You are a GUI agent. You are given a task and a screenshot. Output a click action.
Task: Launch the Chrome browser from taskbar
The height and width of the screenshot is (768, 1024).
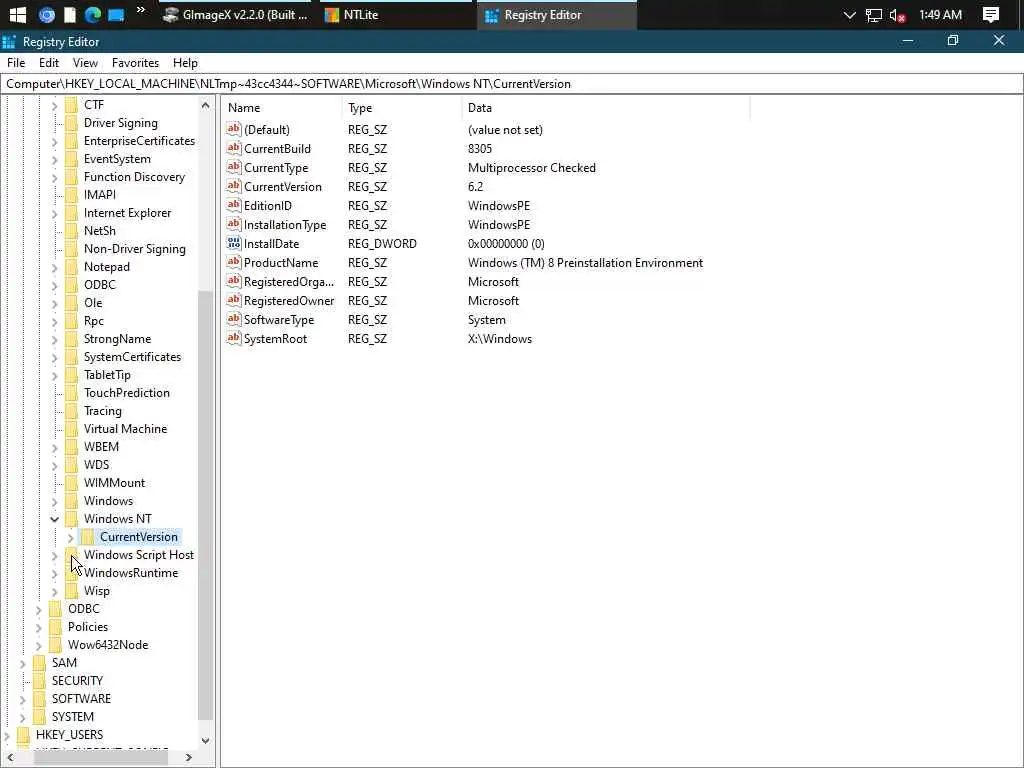coord(46,14)
